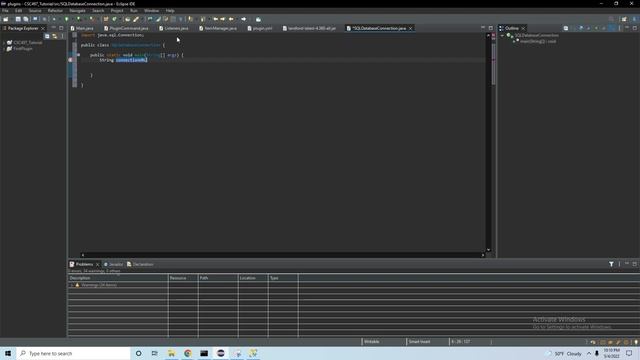Viewport: 640px width, 360px height.
Task: Switch to the Javadoc tab
Action: click(x=113, y=264)
